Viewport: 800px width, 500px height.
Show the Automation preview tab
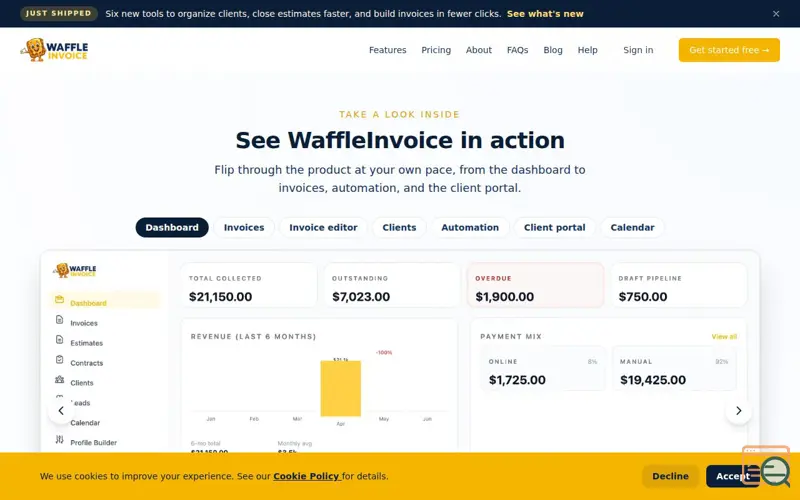coord(470,228)
